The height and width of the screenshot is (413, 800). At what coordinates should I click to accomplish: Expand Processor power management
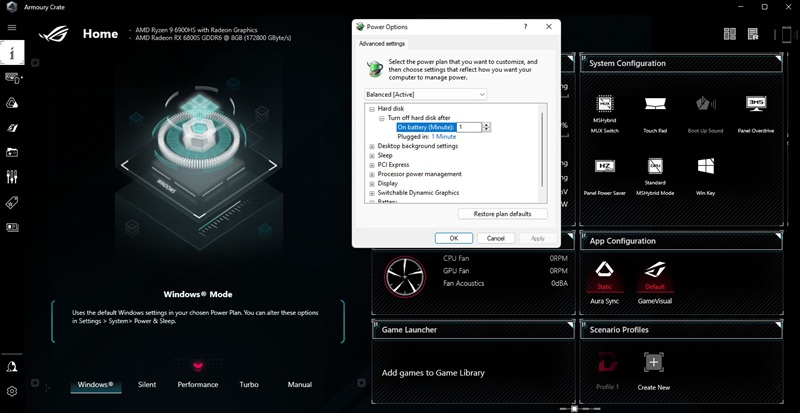point(371,174)
